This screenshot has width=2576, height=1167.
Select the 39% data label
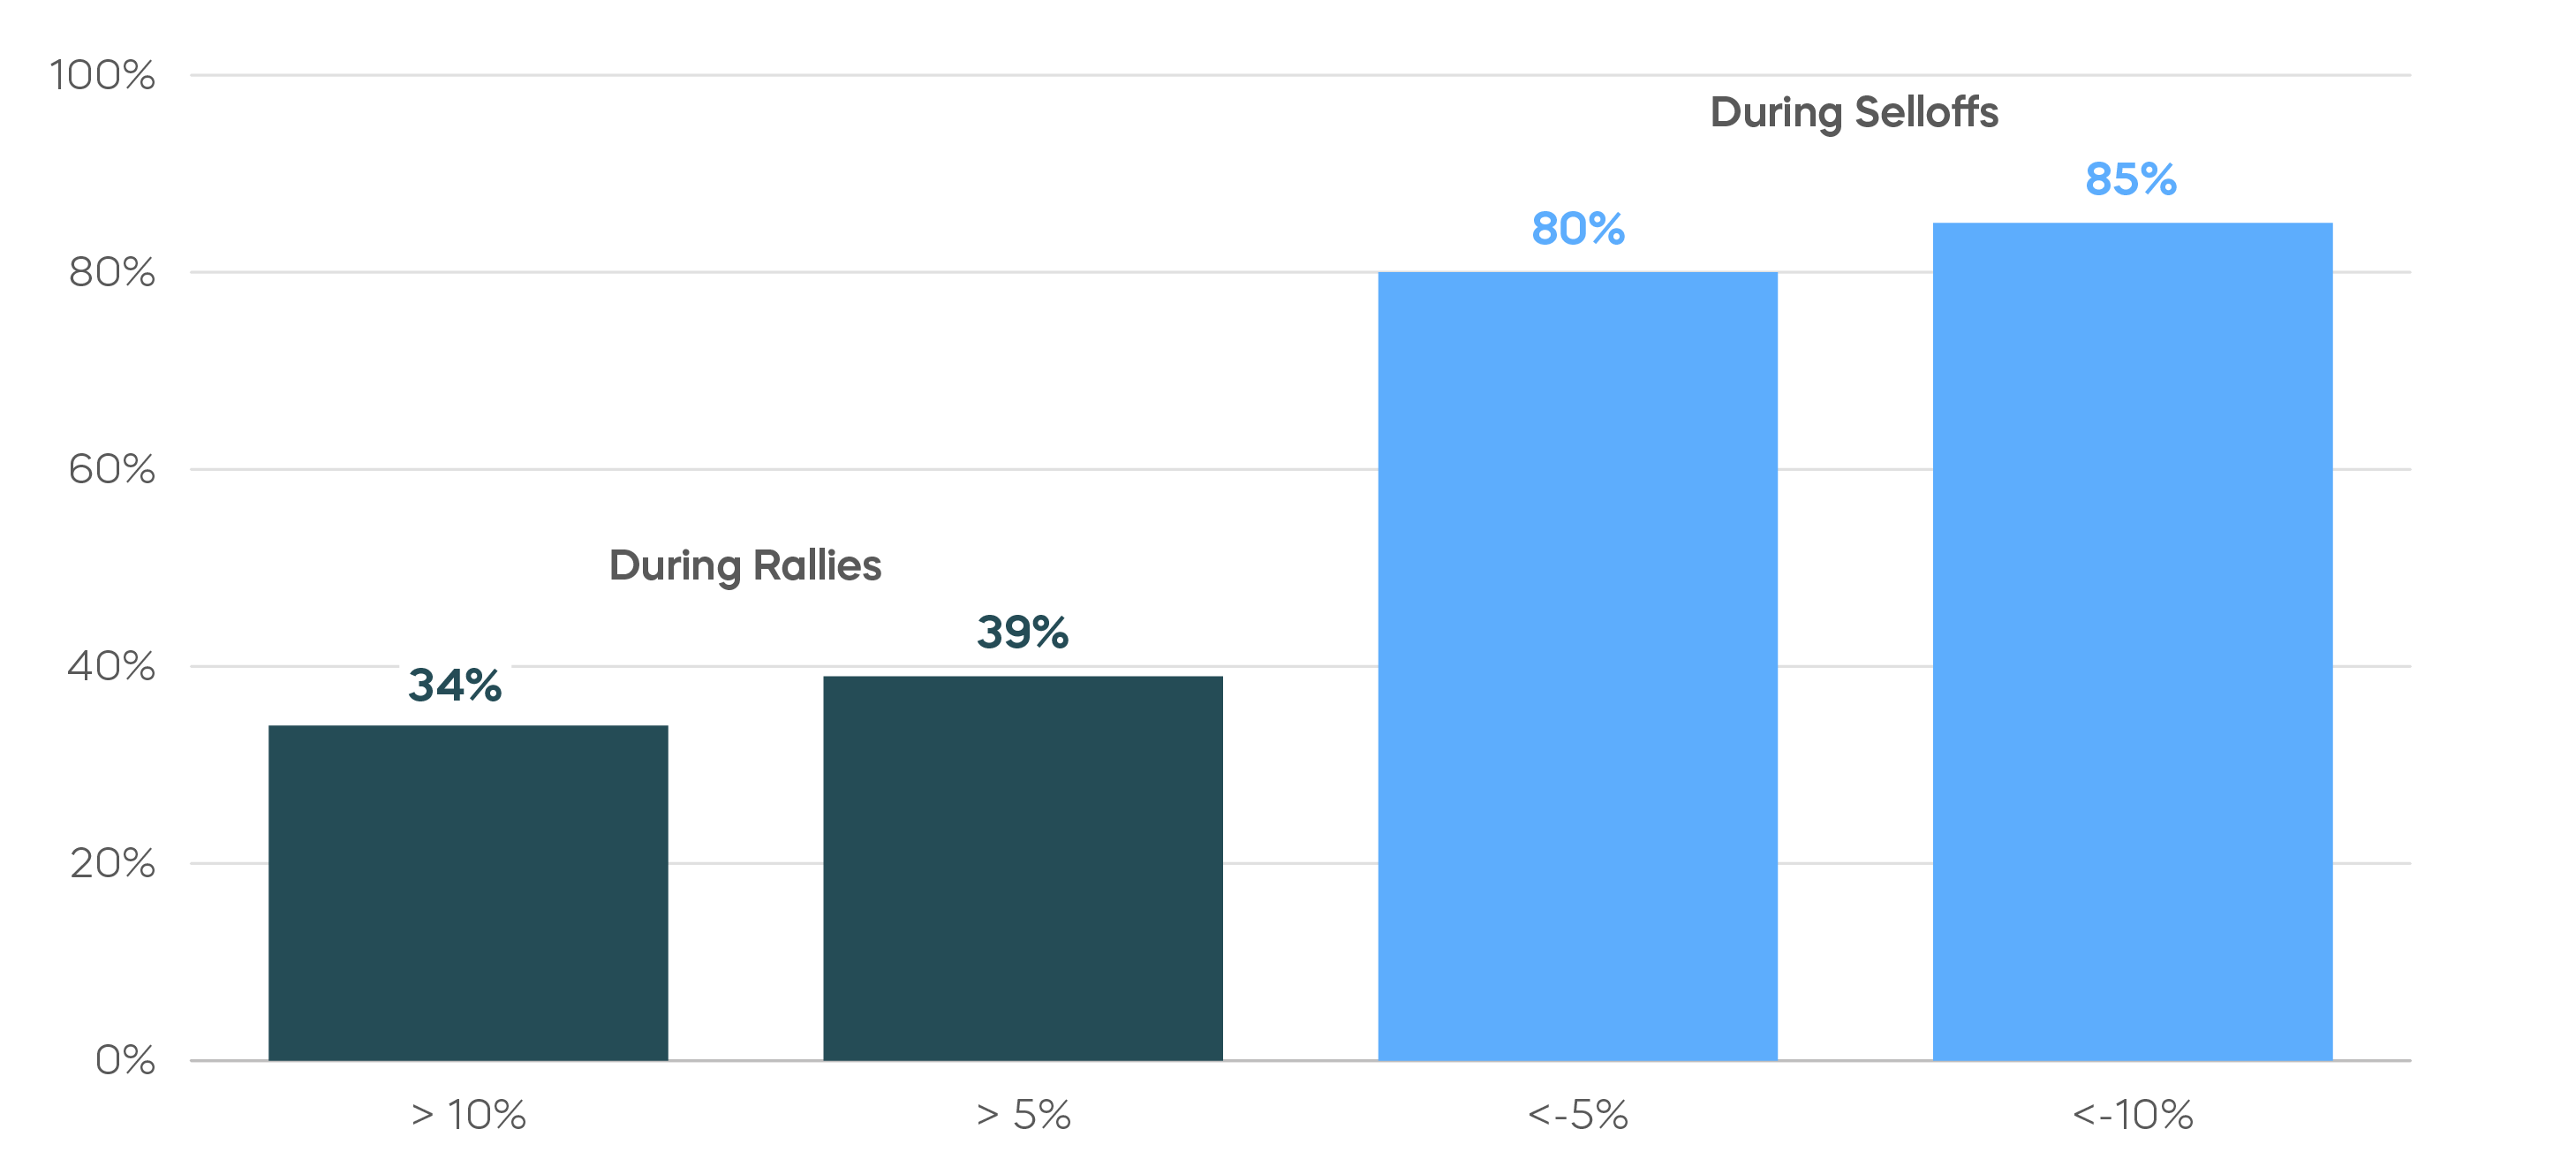coord(1023,632)
